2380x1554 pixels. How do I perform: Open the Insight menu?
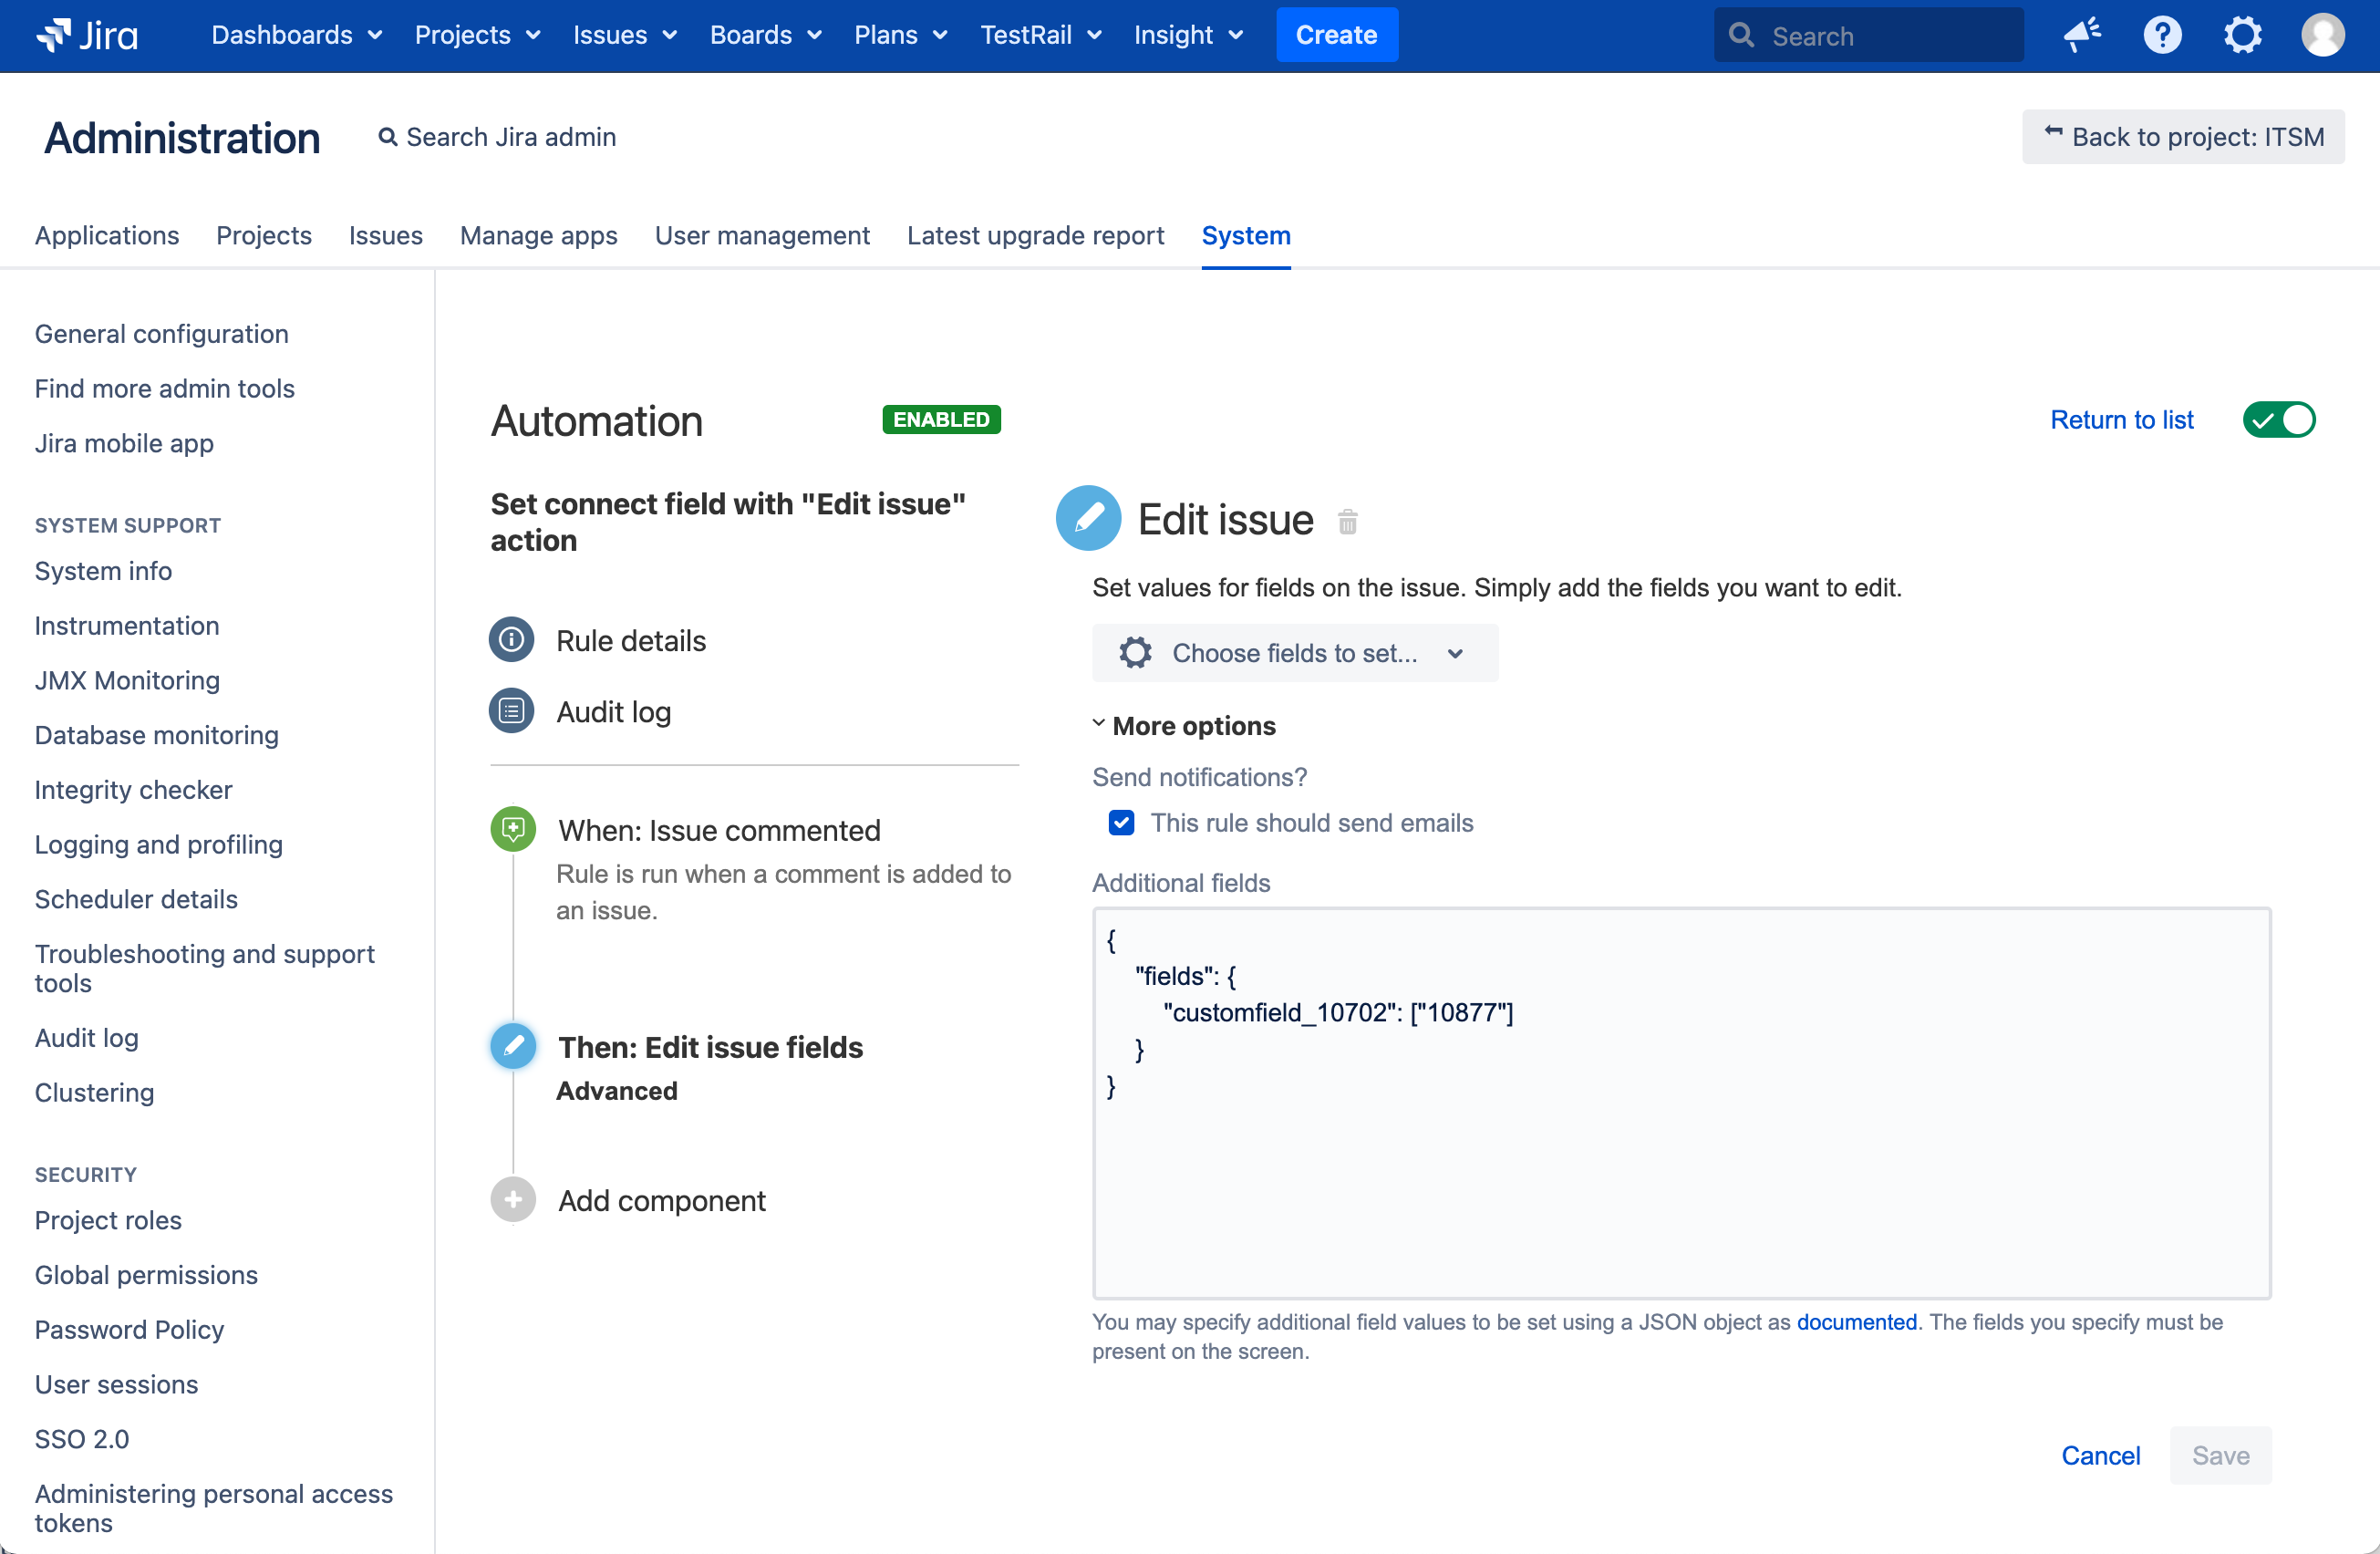pos(1188,36)
